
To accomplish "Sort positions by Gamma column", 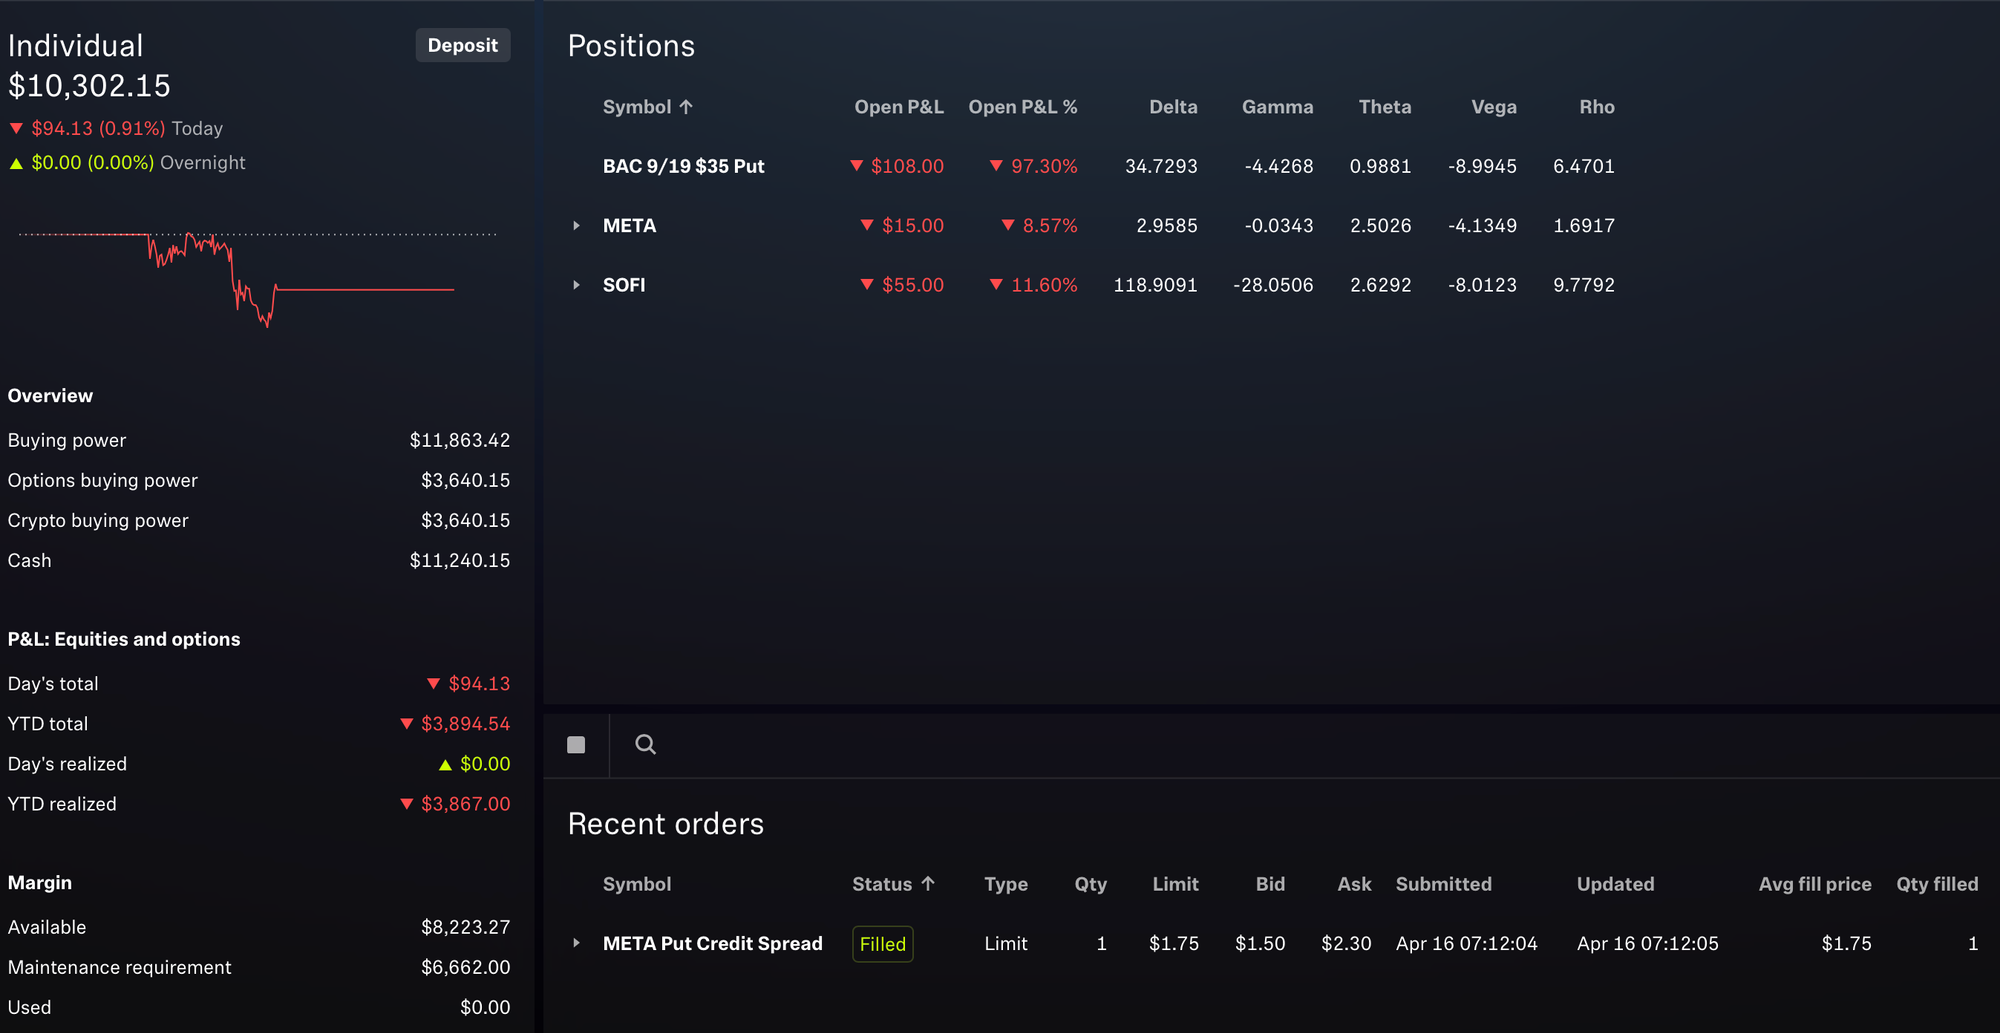I will [1277, 107].
